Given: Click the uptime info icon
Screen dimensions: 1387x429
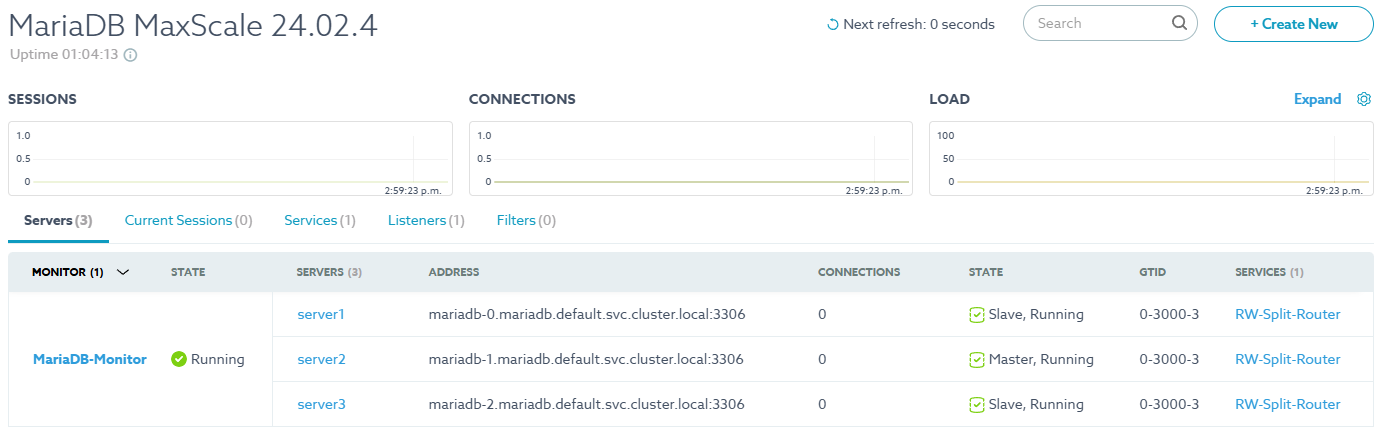Looking at the screenshot, I should click(130, 55).
